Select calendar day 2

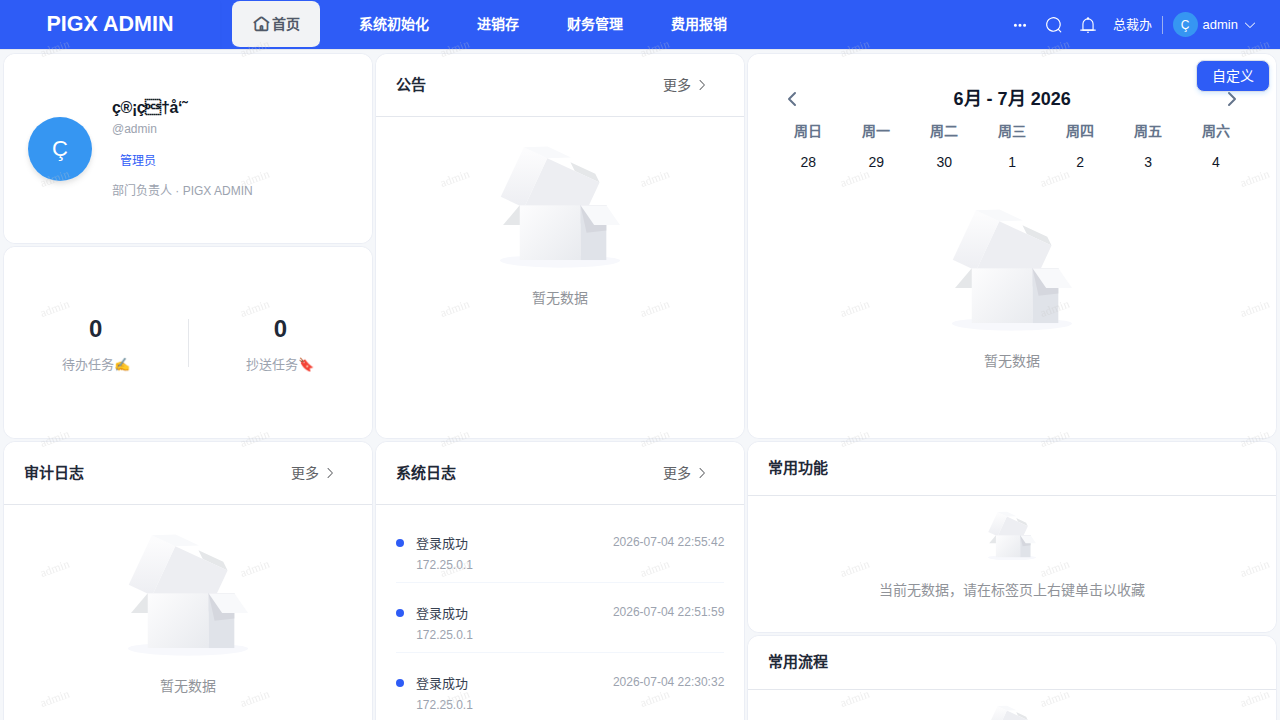coord(1080,162)
